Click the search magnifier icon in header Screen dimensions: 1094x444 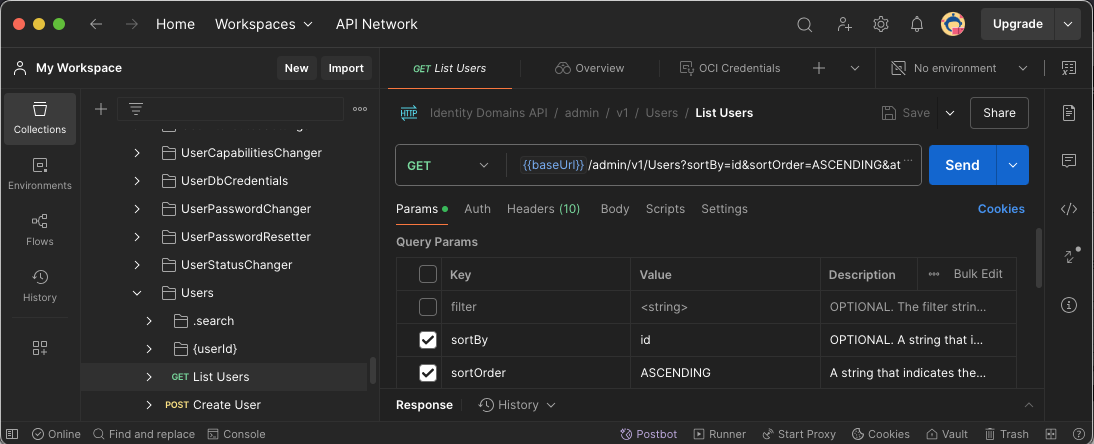805,24
